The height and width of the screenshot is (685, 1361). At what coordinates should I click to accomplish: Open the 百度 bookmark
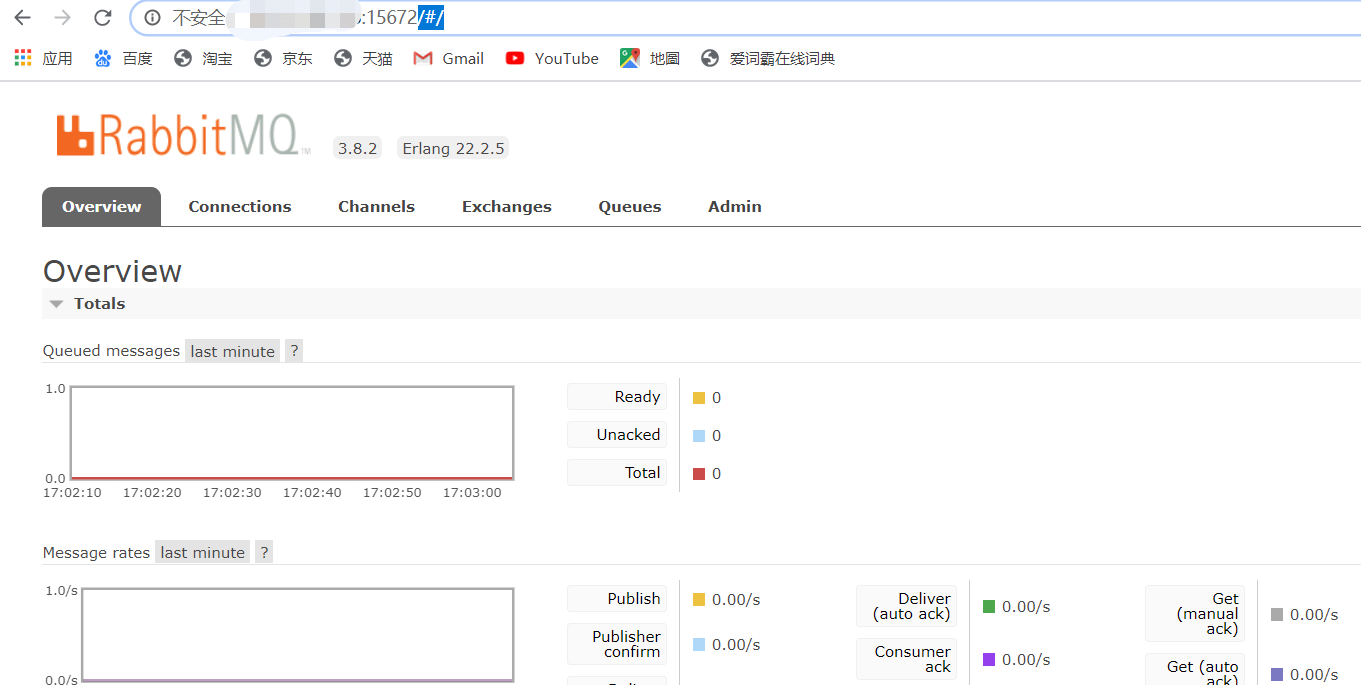[x=123, y=59]
